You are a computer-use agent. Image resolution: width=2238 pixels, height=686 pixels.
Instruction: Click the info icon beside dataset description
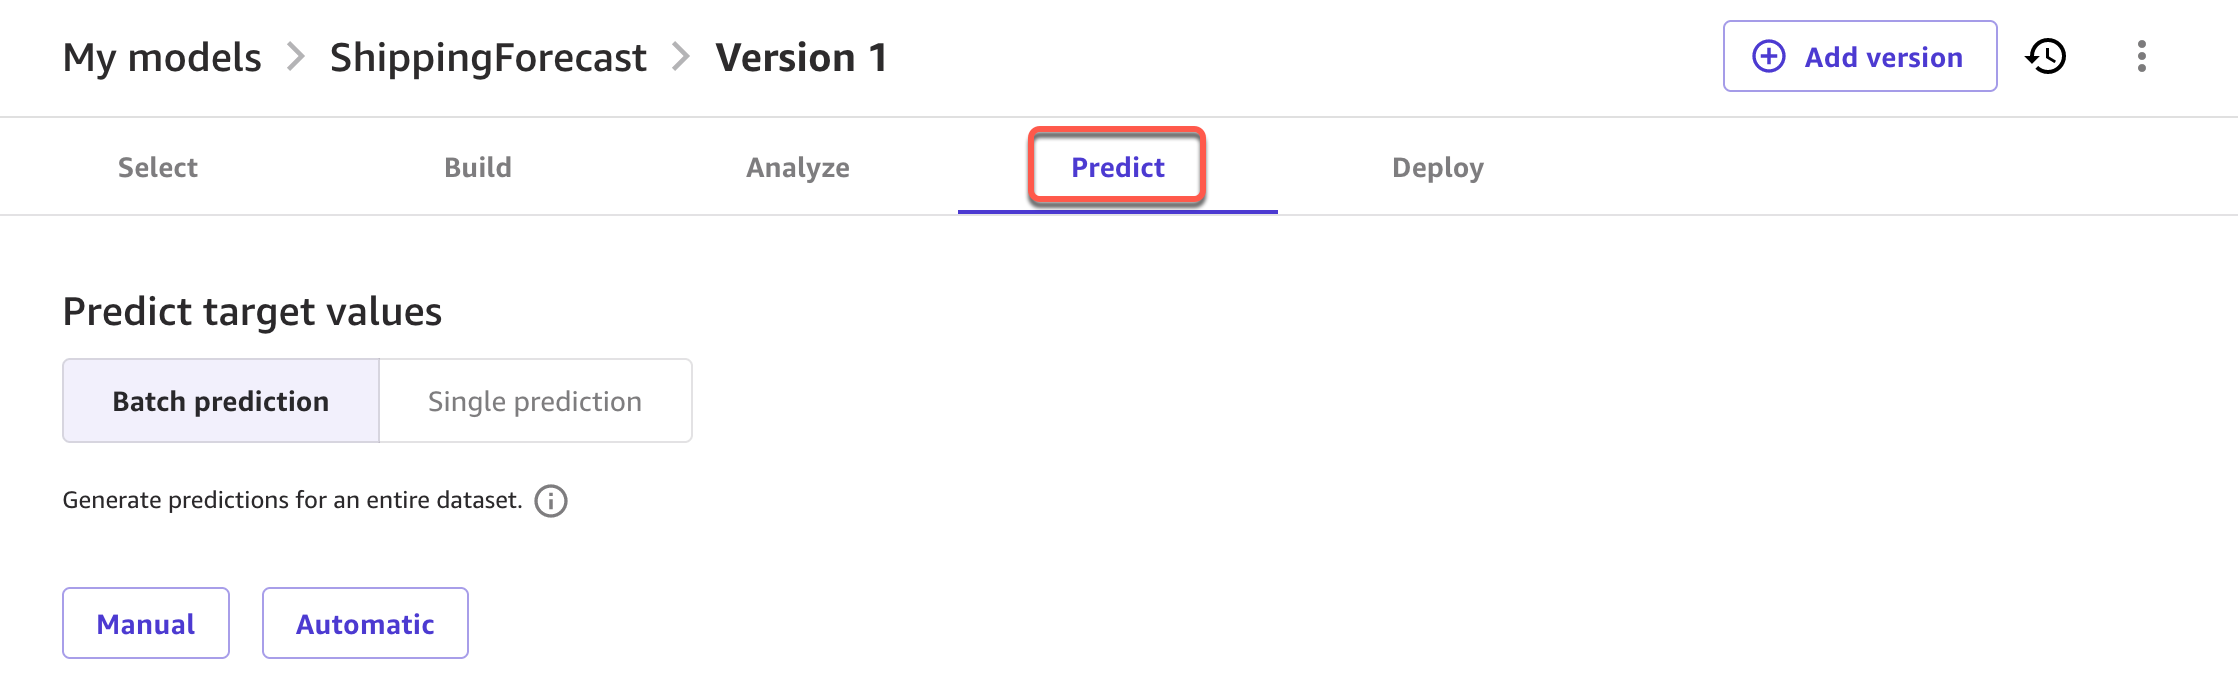click(x=551, y=500)
